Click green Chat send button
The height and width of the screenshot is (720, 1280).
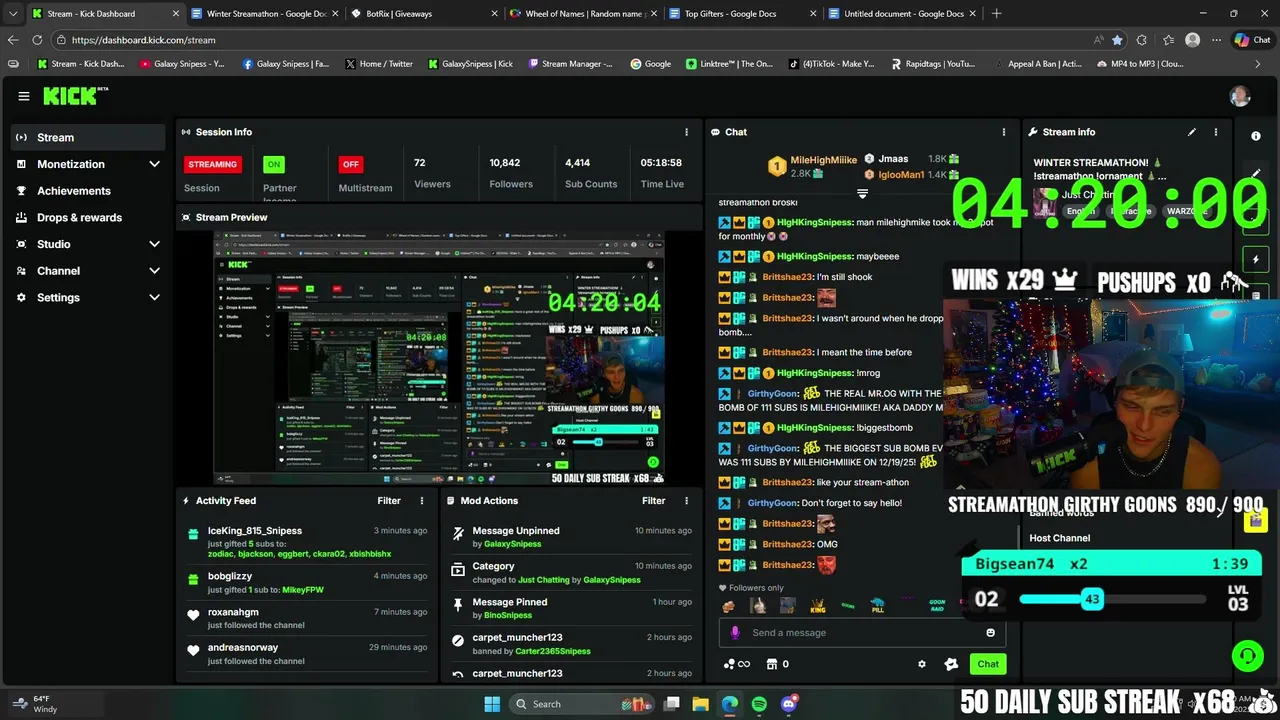point(988,664)
